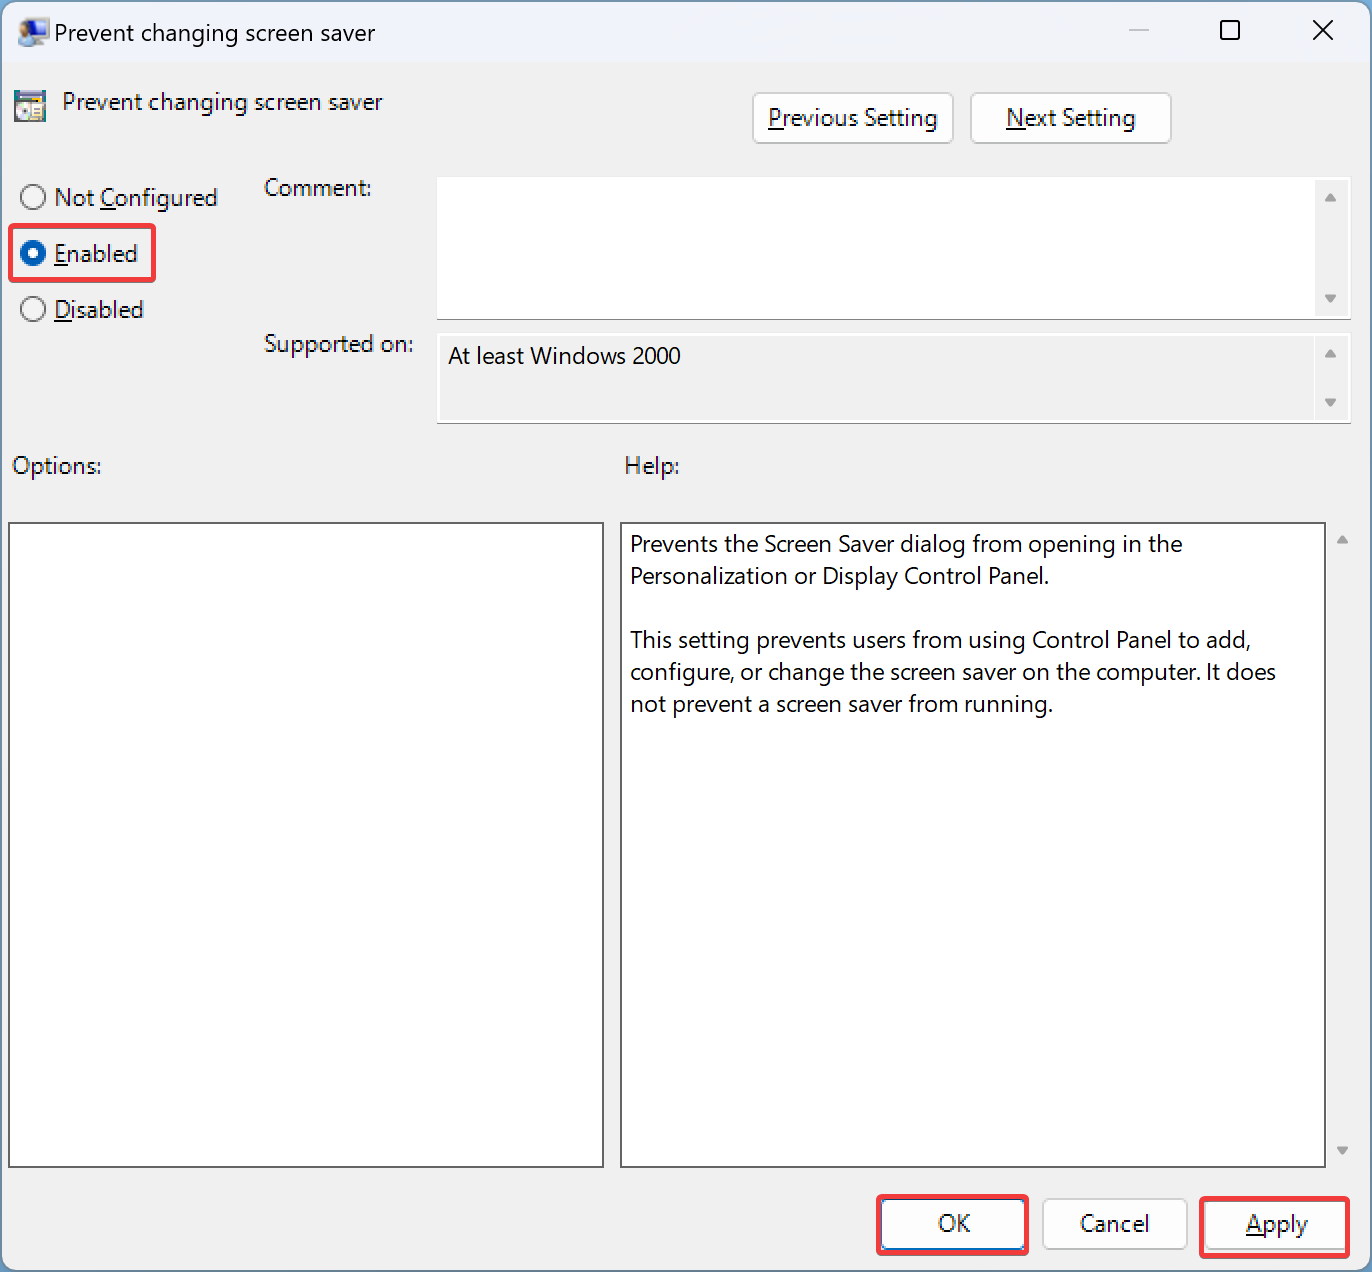Click the Comment box scroll-up arrow
This screenshot has height=1272, width=1372.
1330,198
